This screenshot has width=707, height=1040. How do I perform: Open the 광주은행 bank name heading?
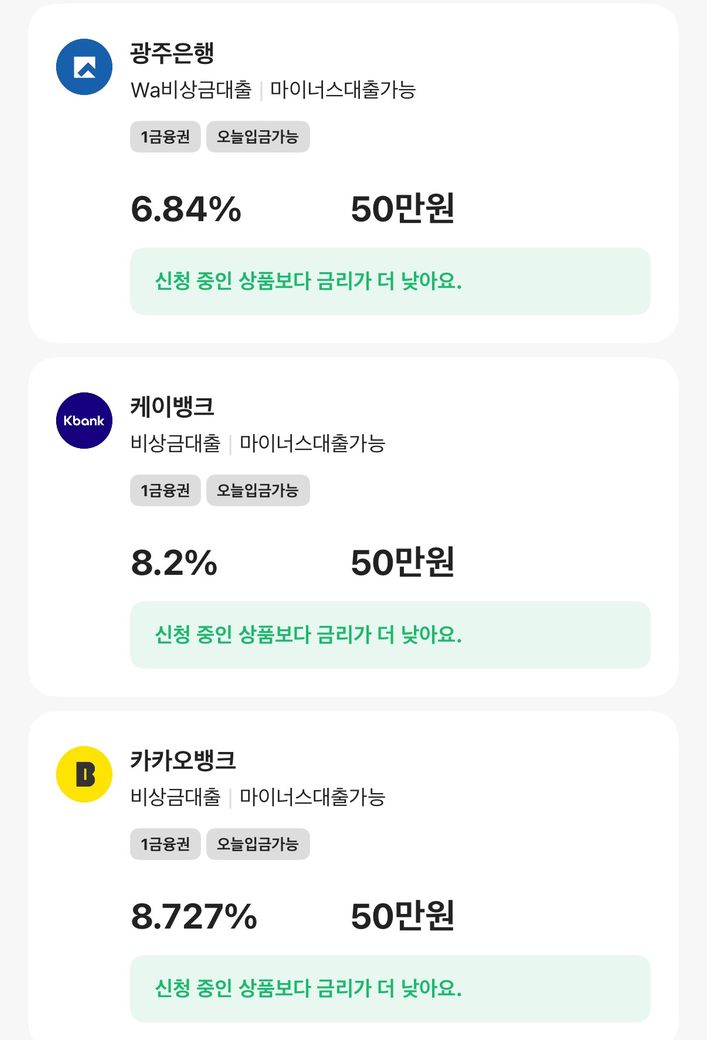coord(172,53)
